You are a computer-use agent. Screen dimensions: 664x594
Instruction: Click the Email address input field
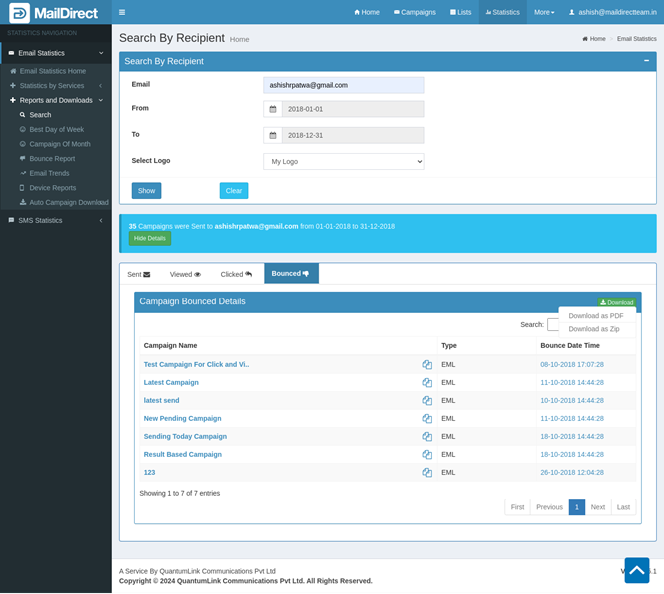[344, 85]
